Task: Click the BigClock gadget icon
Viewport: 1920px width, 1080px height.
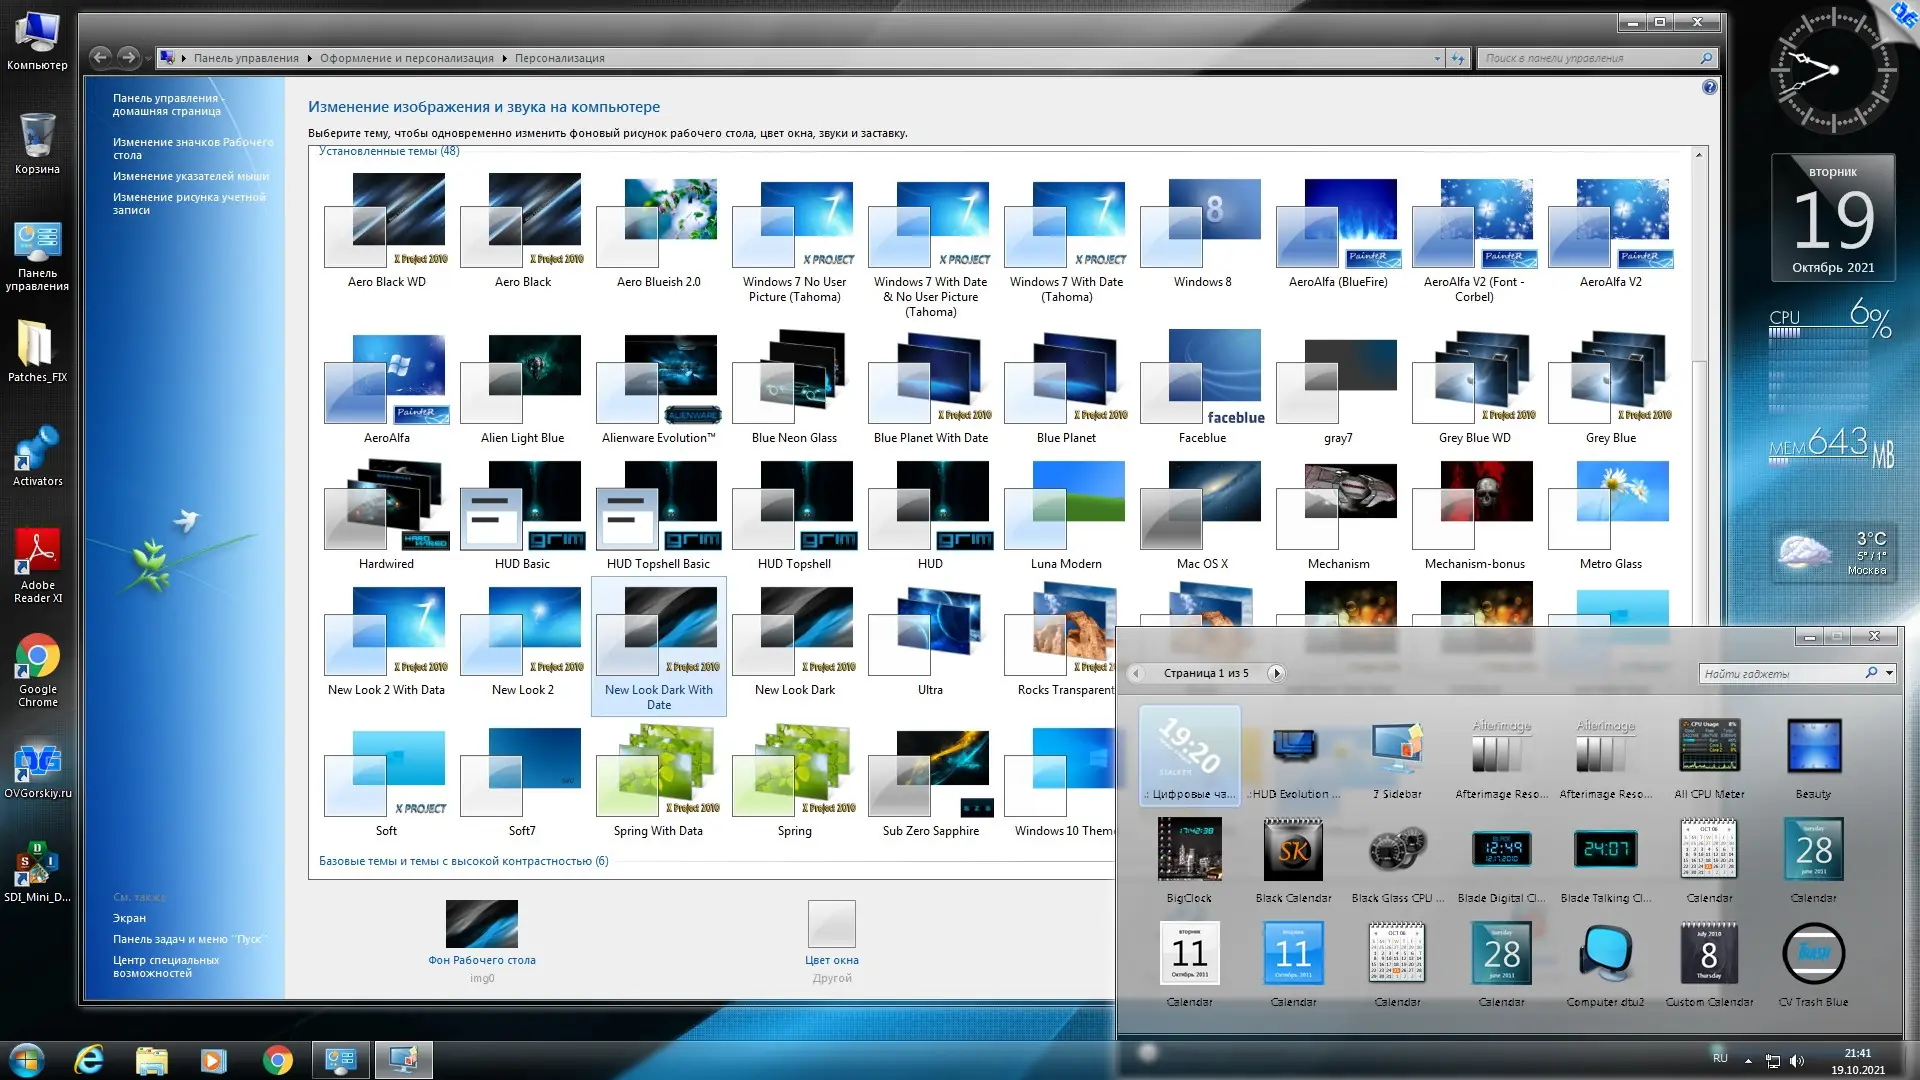Action: click(1189, 851)
